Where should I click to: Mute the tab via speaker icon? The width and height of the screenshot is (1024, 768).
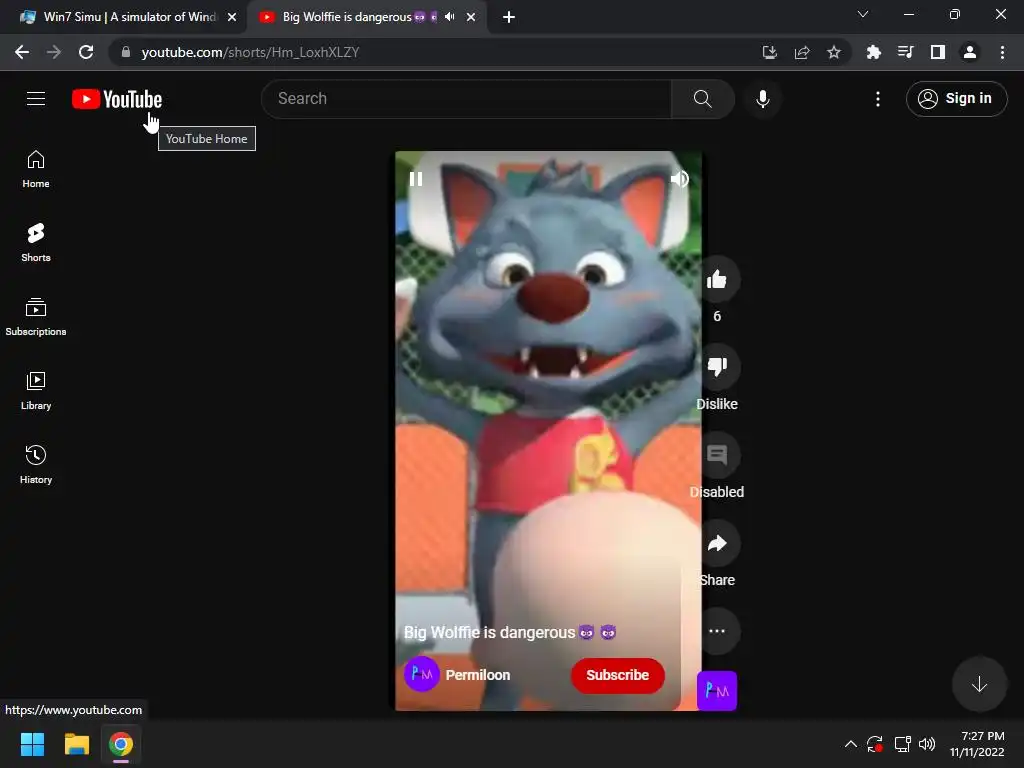click(450, 17)
